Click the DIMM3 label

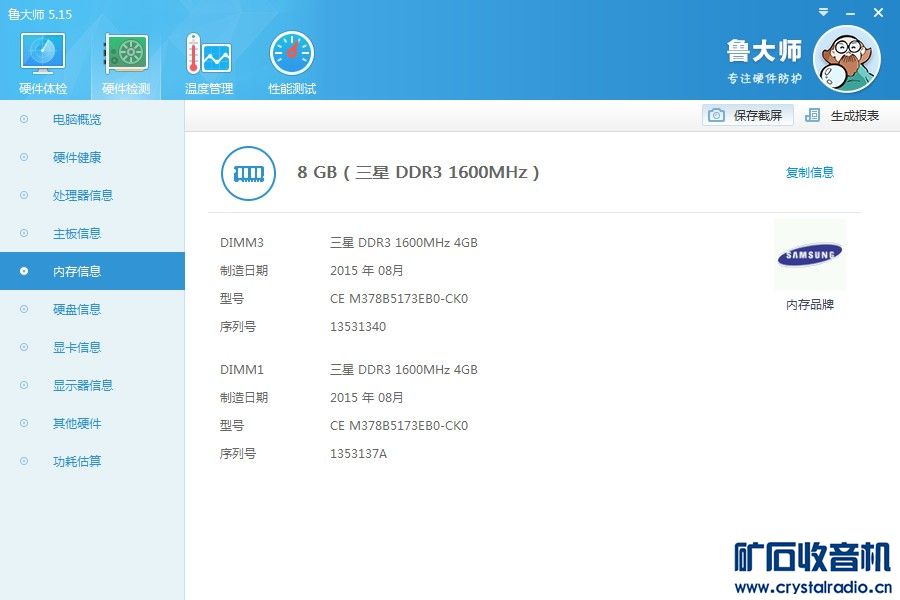pyautogui.click(x=242, y=242)
